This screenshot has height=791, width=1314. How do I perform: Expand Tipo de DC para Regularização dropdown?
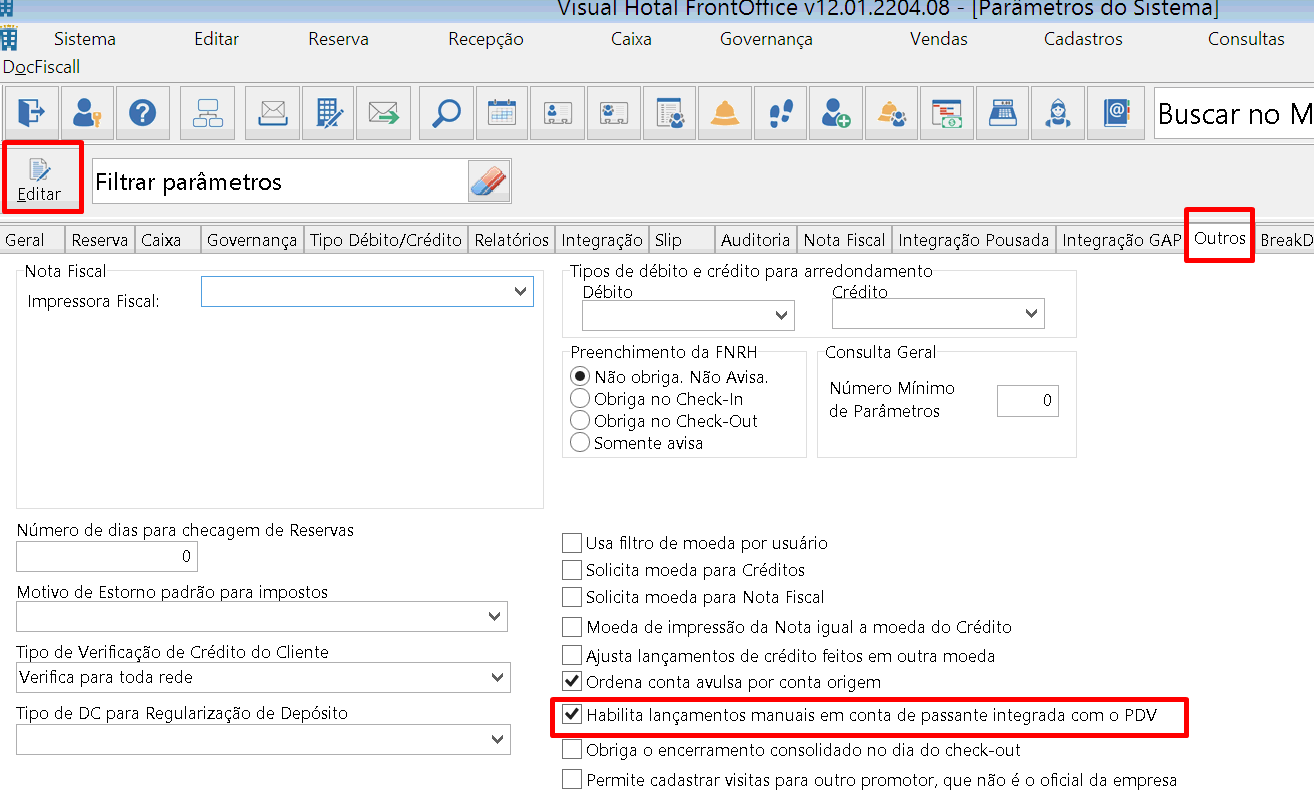pos(498,739)
